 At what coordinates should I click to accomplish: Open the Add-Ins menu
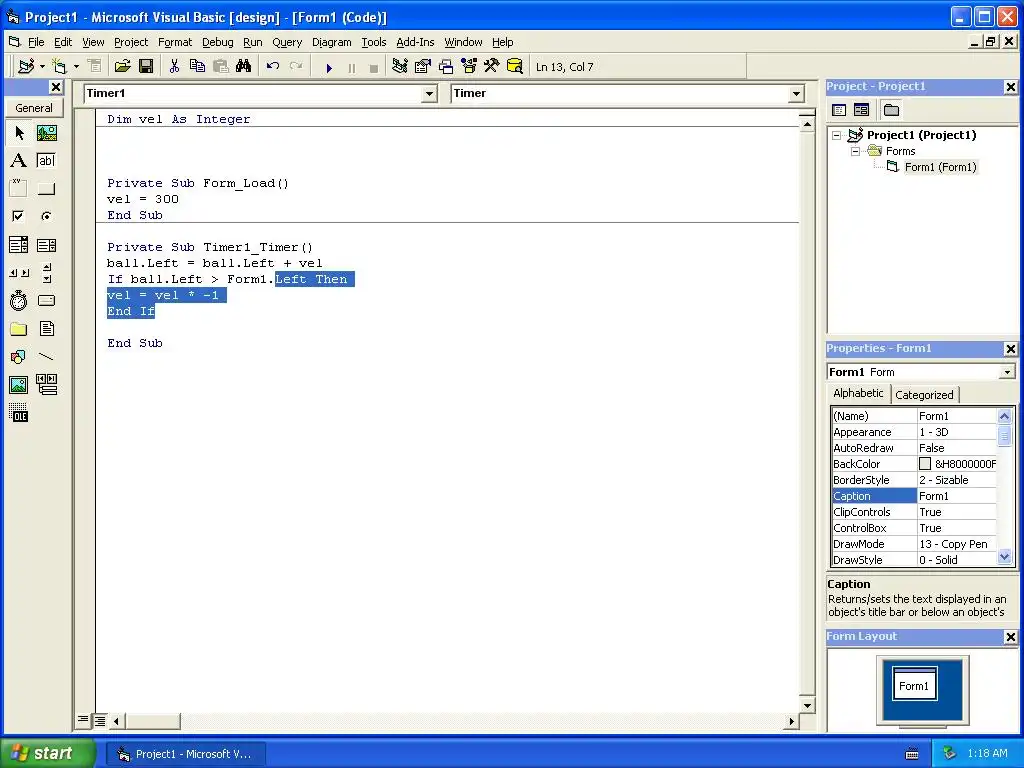click(415, 42)
